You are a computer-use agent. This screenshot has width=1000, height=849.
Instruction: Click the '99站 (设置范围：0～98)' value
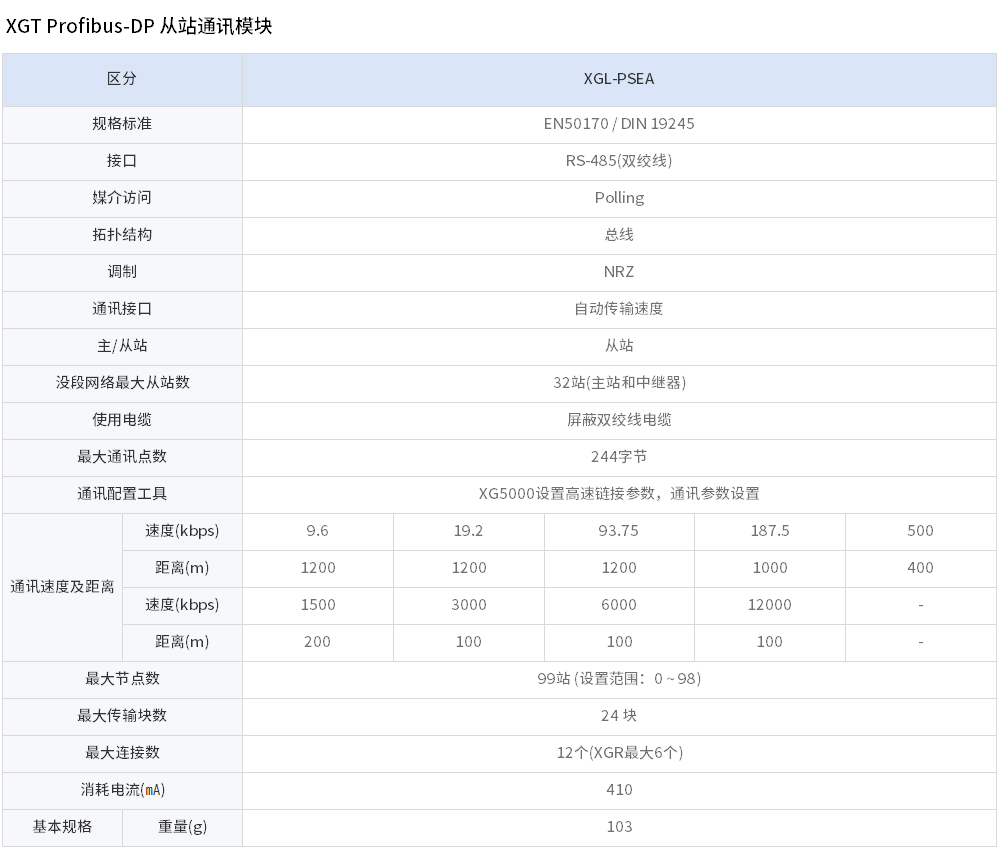(x=619, y=679)
